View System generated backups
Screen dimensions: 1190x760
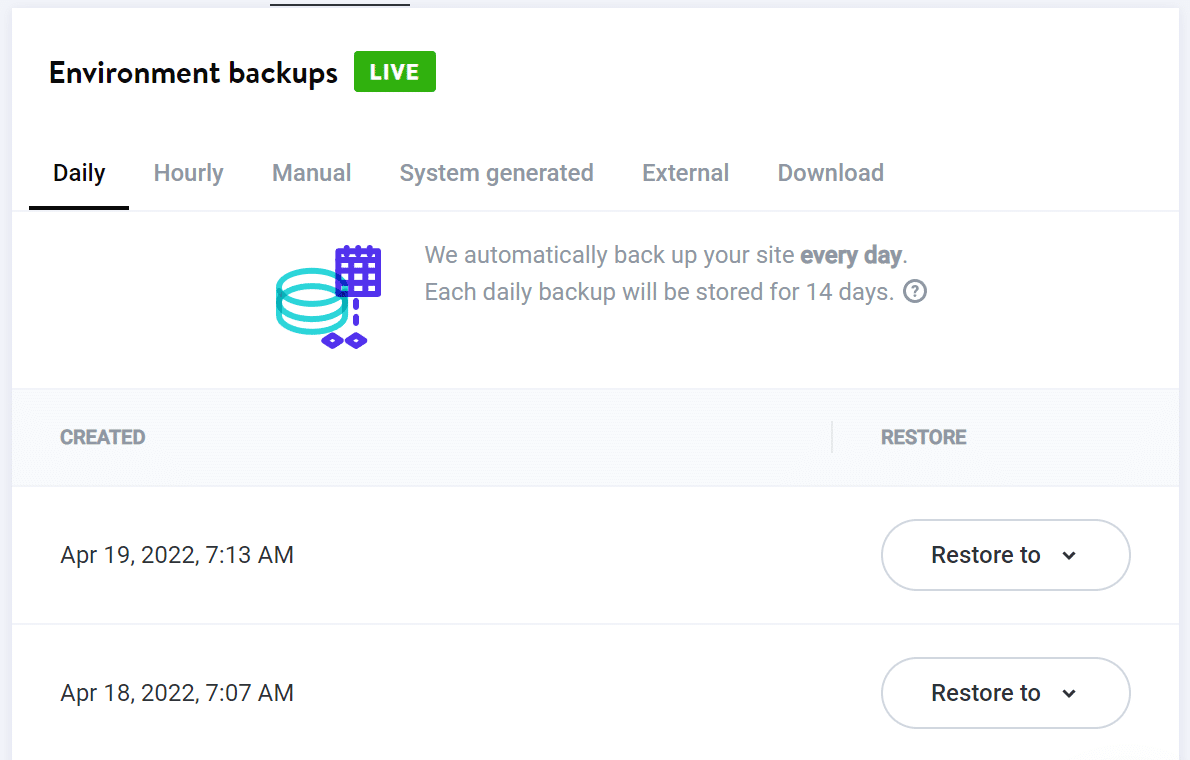click(x=496, y=172)
